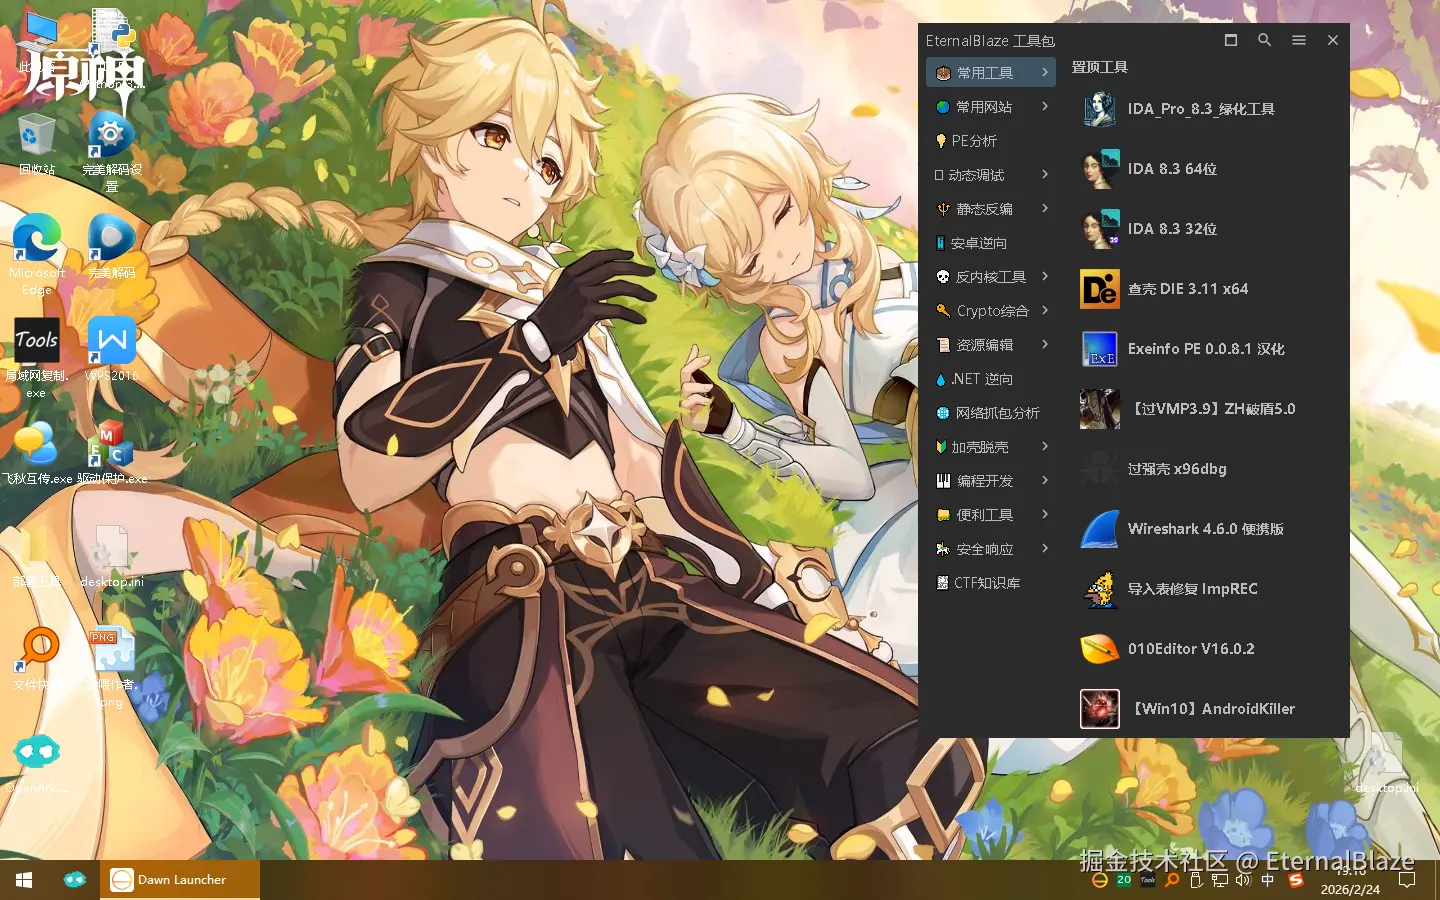This screenshot has width=1440, height=900.
Task: Click the orange Dawn Launcher tray icon
Action: point(1100,880)
